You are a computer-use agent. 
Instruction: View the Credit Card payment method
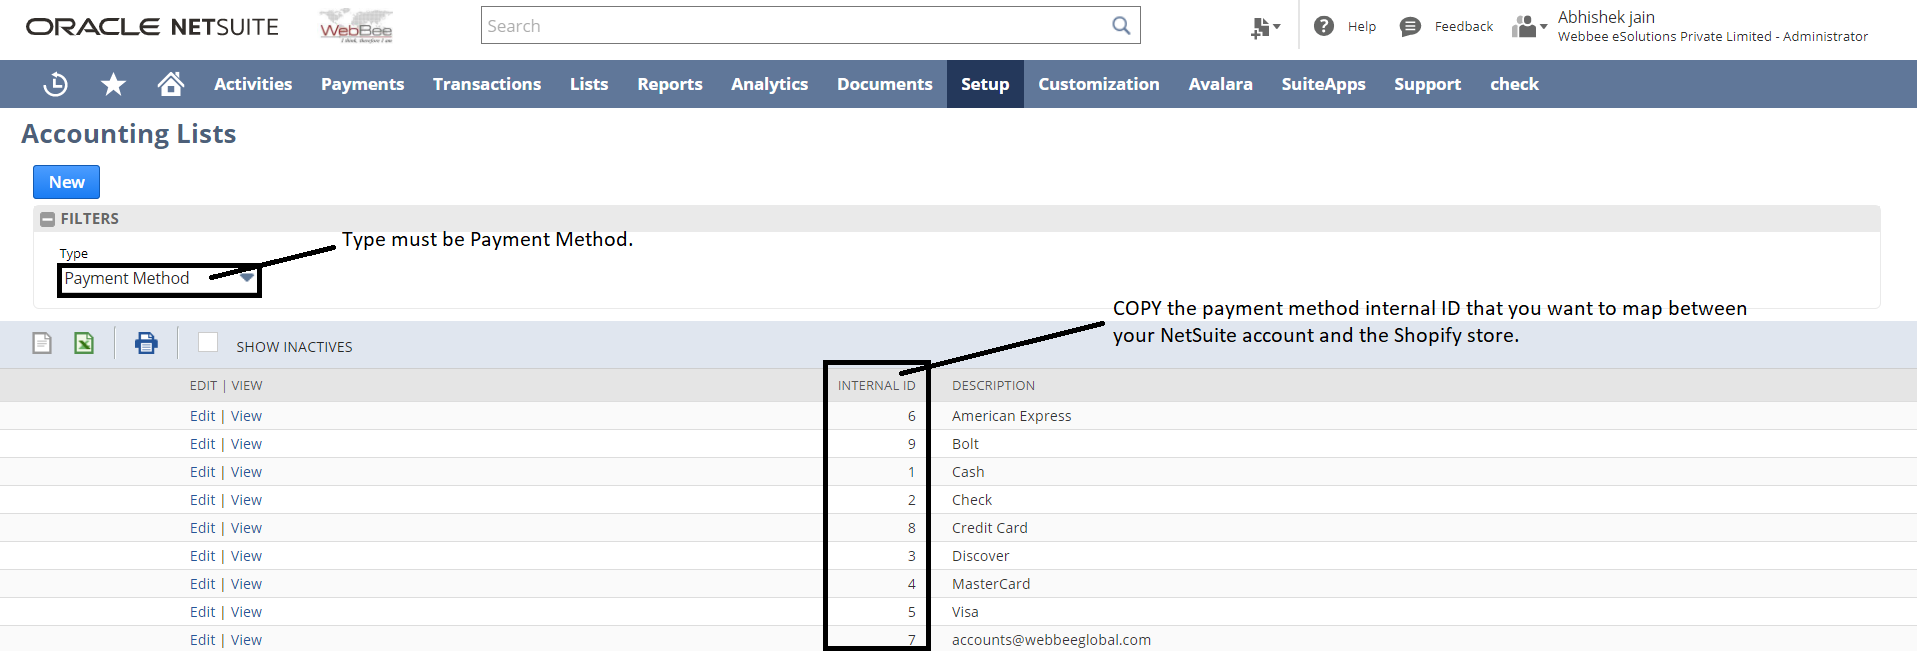click(246, 528)
